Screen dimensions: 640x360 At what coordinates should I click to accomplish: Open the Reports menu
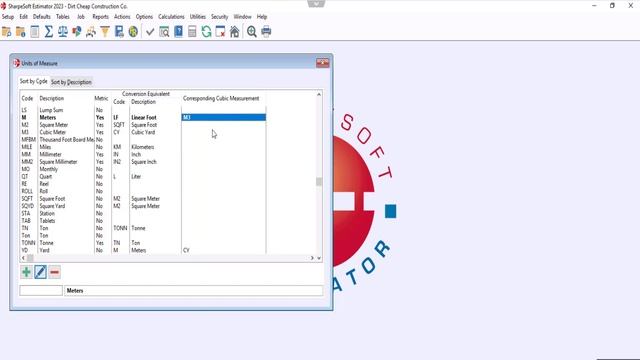pos(100,17)
